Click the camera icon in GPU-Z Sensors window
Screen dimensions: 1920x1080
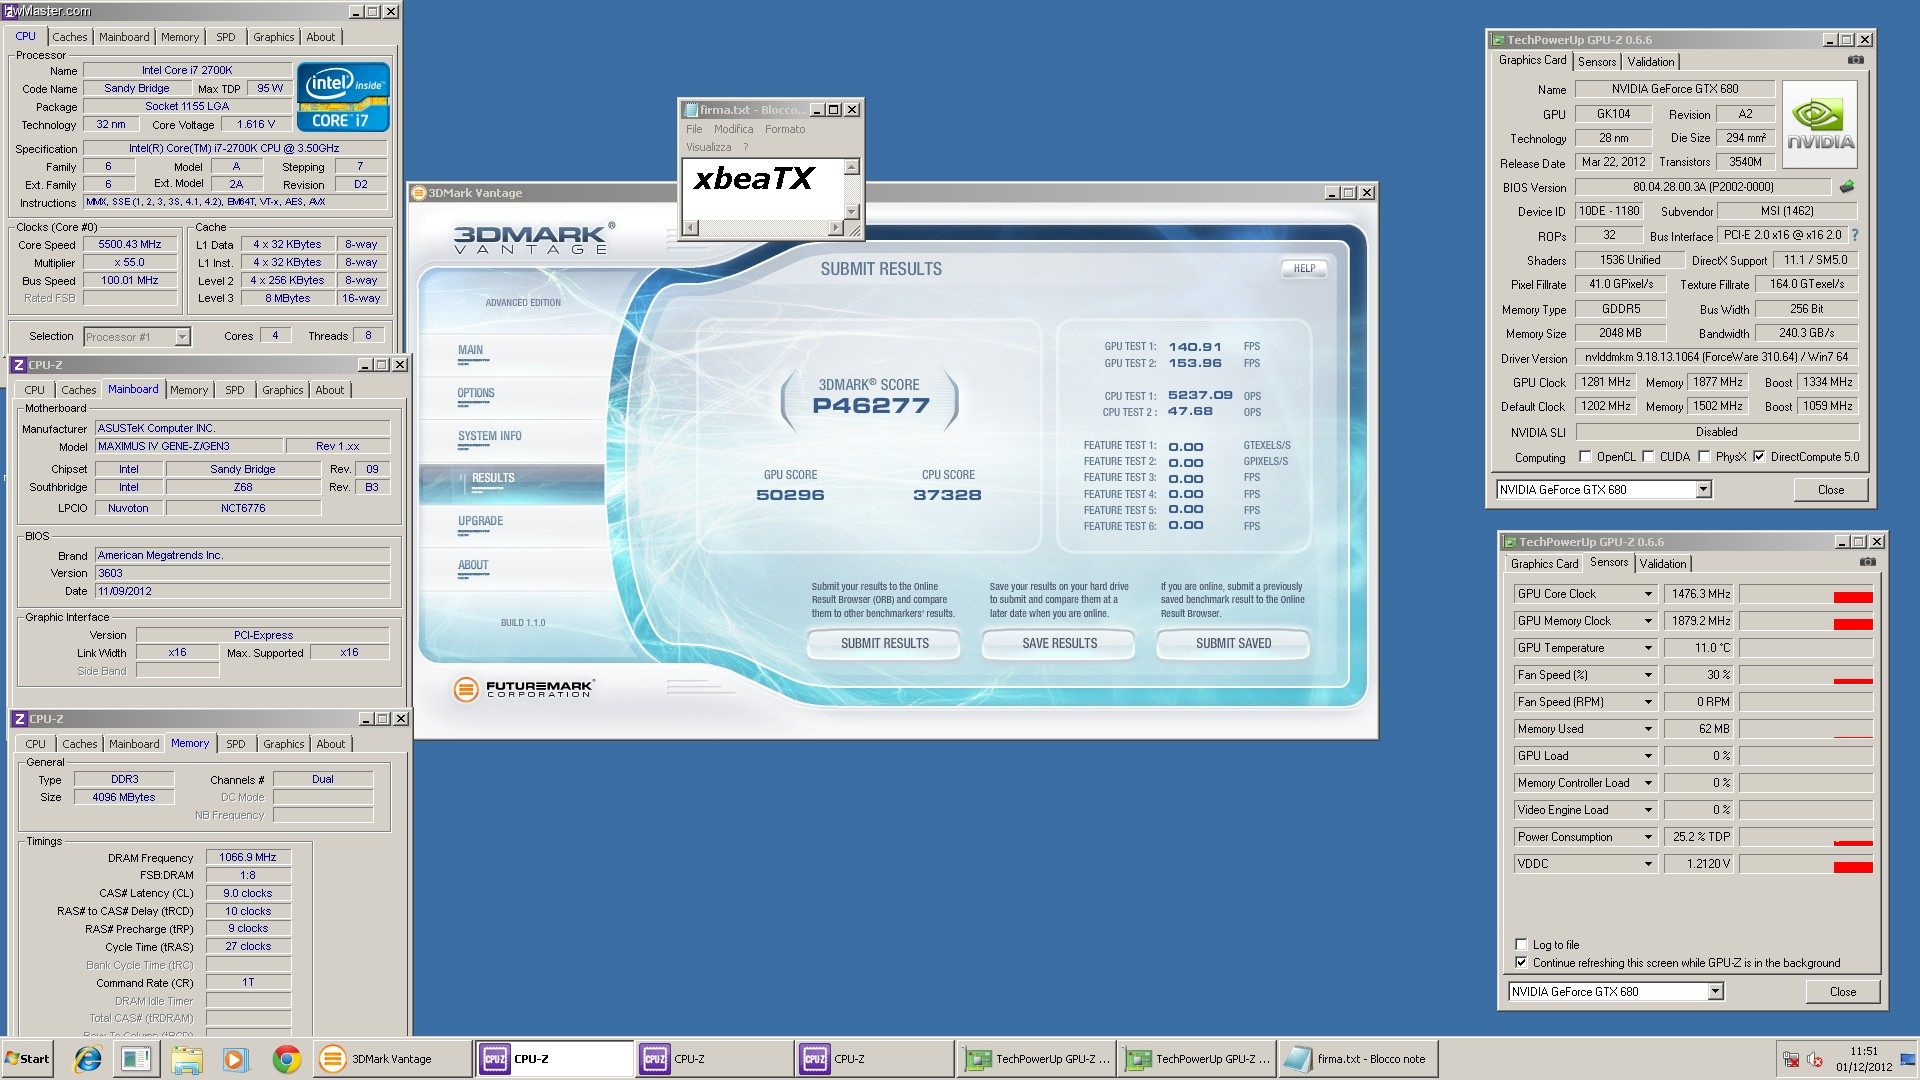click(1867, 562)
